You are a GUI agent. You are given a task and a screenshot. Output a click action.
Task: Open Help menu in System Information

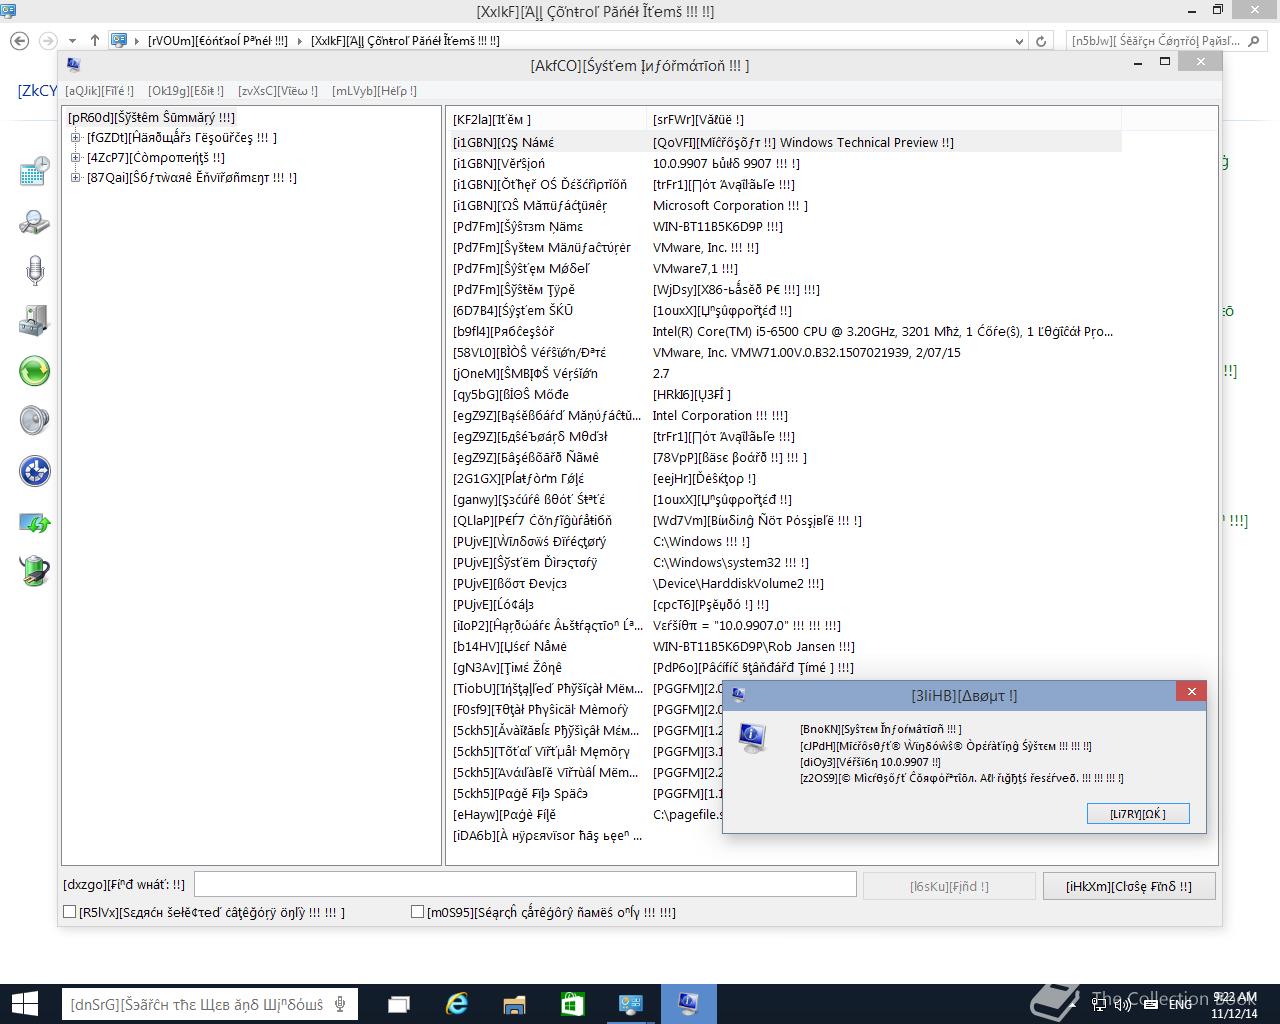[x=374, y=91]
